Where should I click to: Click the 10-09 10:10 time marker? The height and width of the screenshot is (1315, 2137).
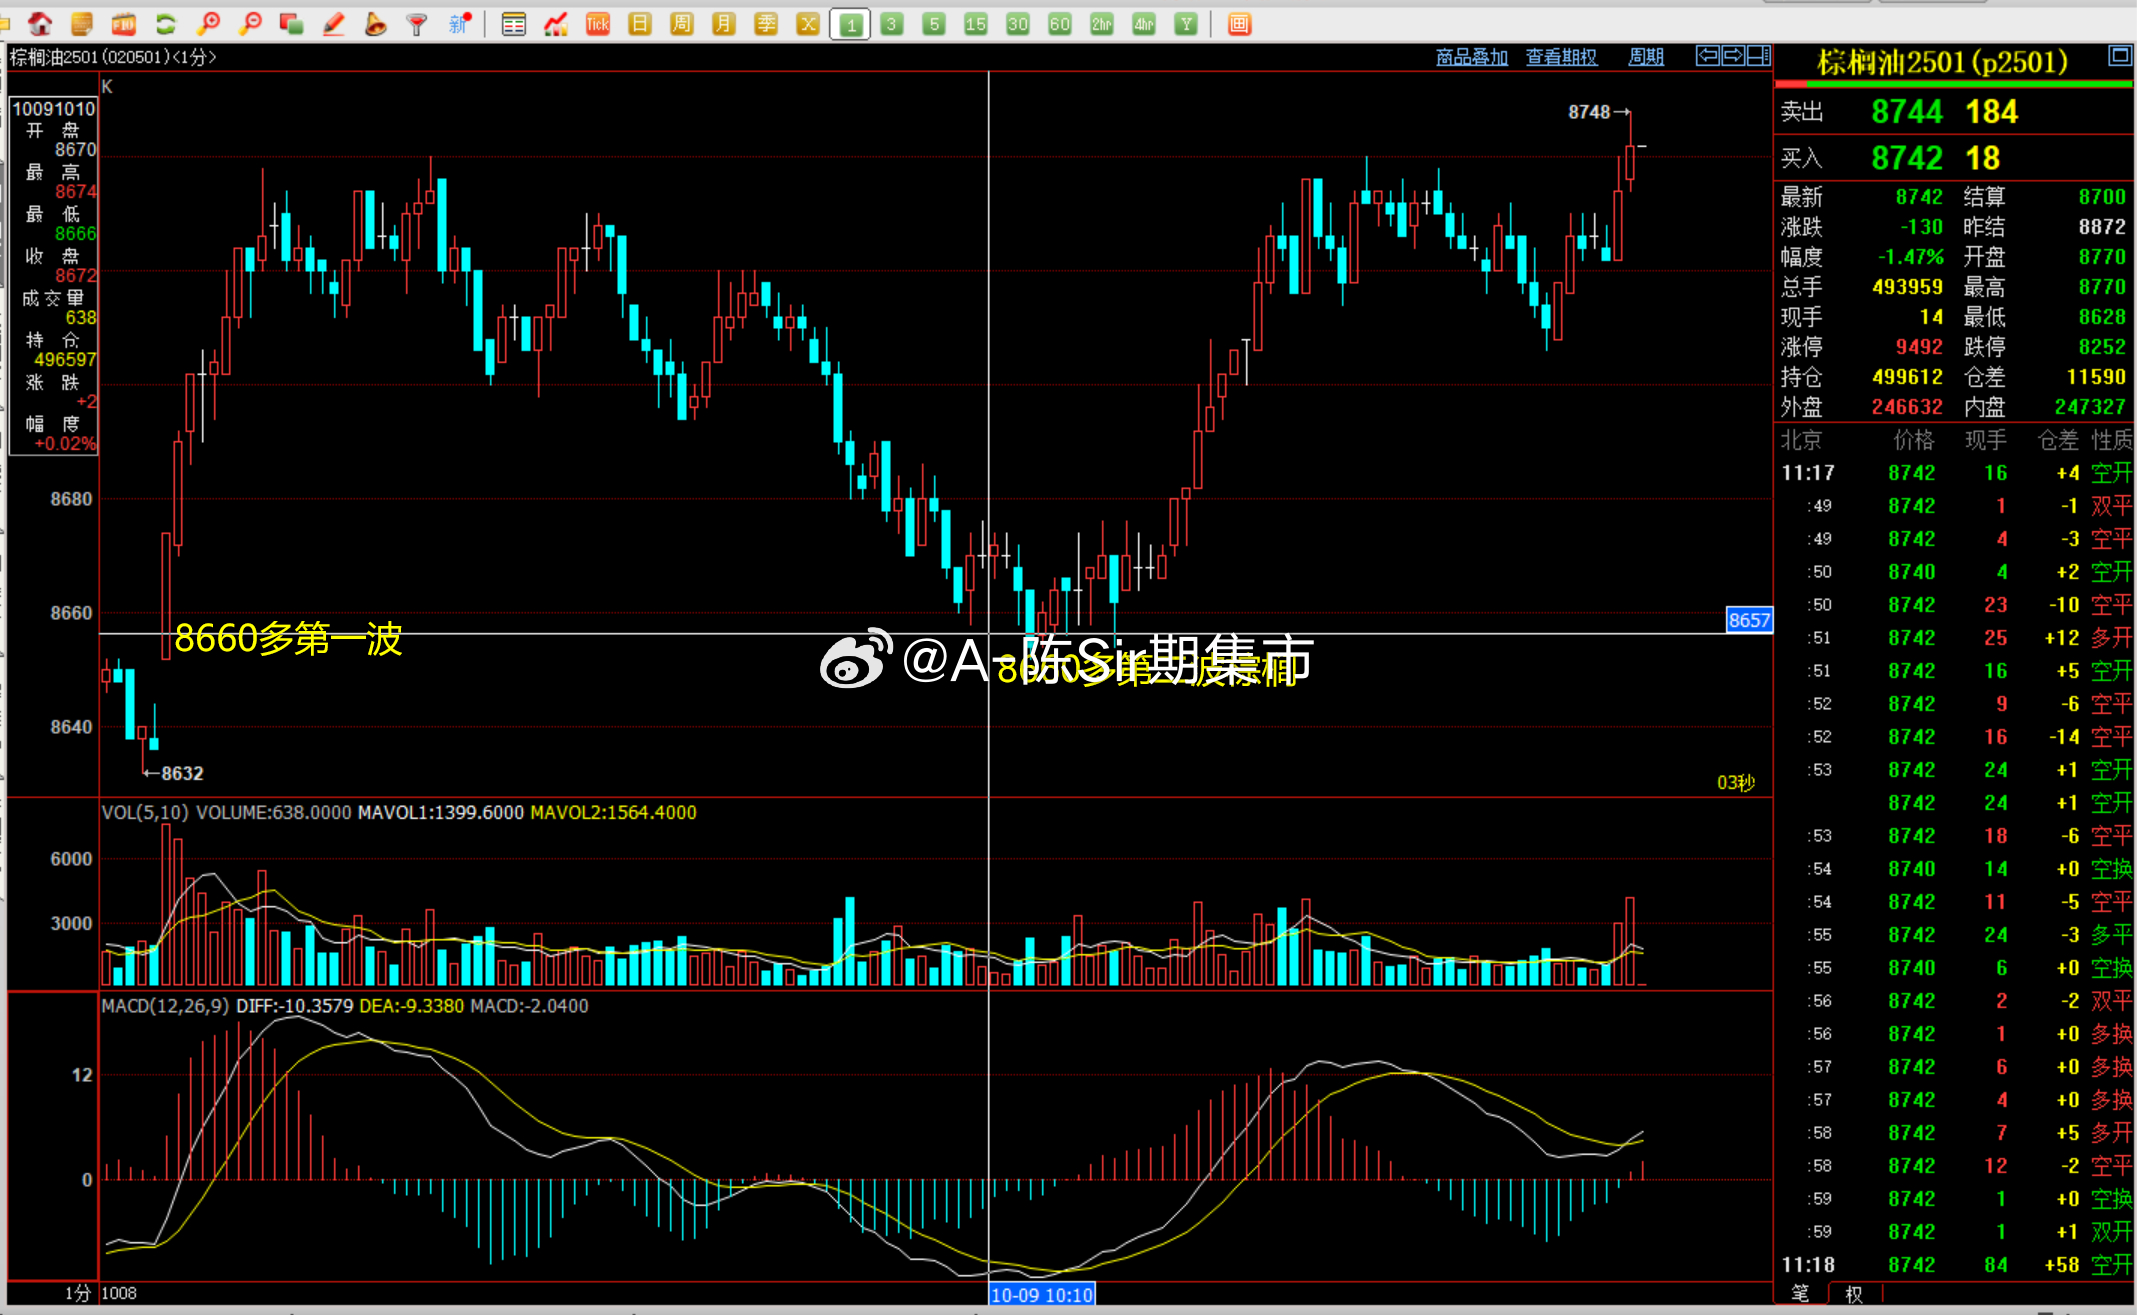[x=1041, y=1295]
